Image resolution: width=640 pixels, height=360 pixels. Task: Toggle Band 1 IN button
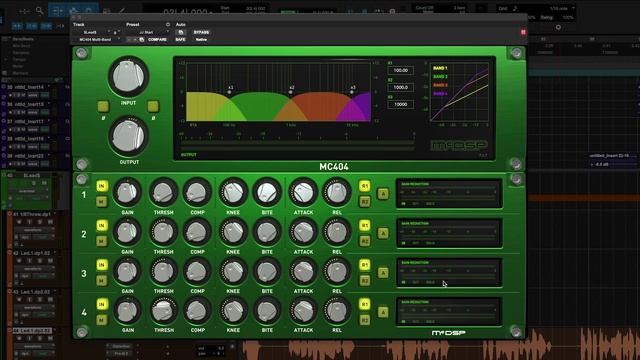pyautogui.click(x=102, y=186)
